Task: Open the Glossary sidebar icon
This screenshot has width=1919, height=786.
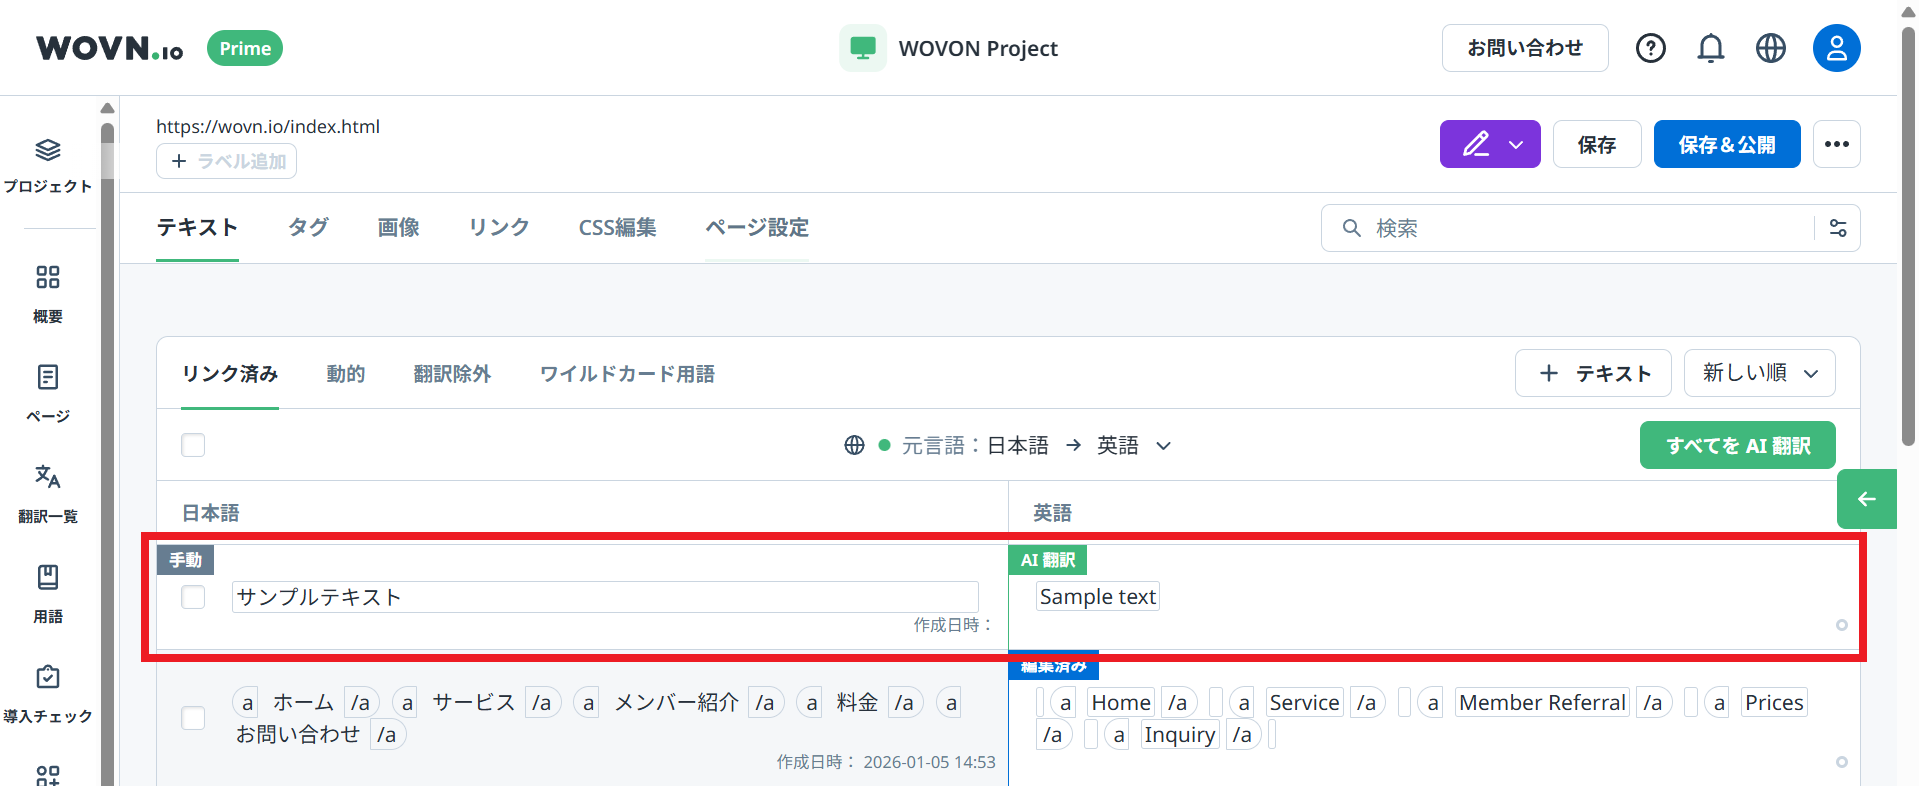Action: click(x=48, y=592)
